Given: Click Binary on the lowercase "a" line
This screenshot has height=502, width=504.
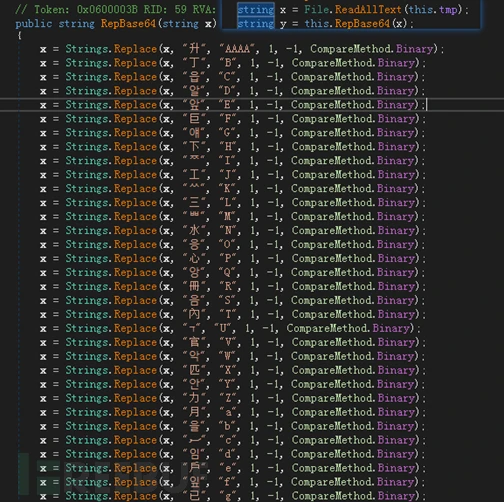Looking at the screenshot, I should pyautogui.click(x=396, y=412).
